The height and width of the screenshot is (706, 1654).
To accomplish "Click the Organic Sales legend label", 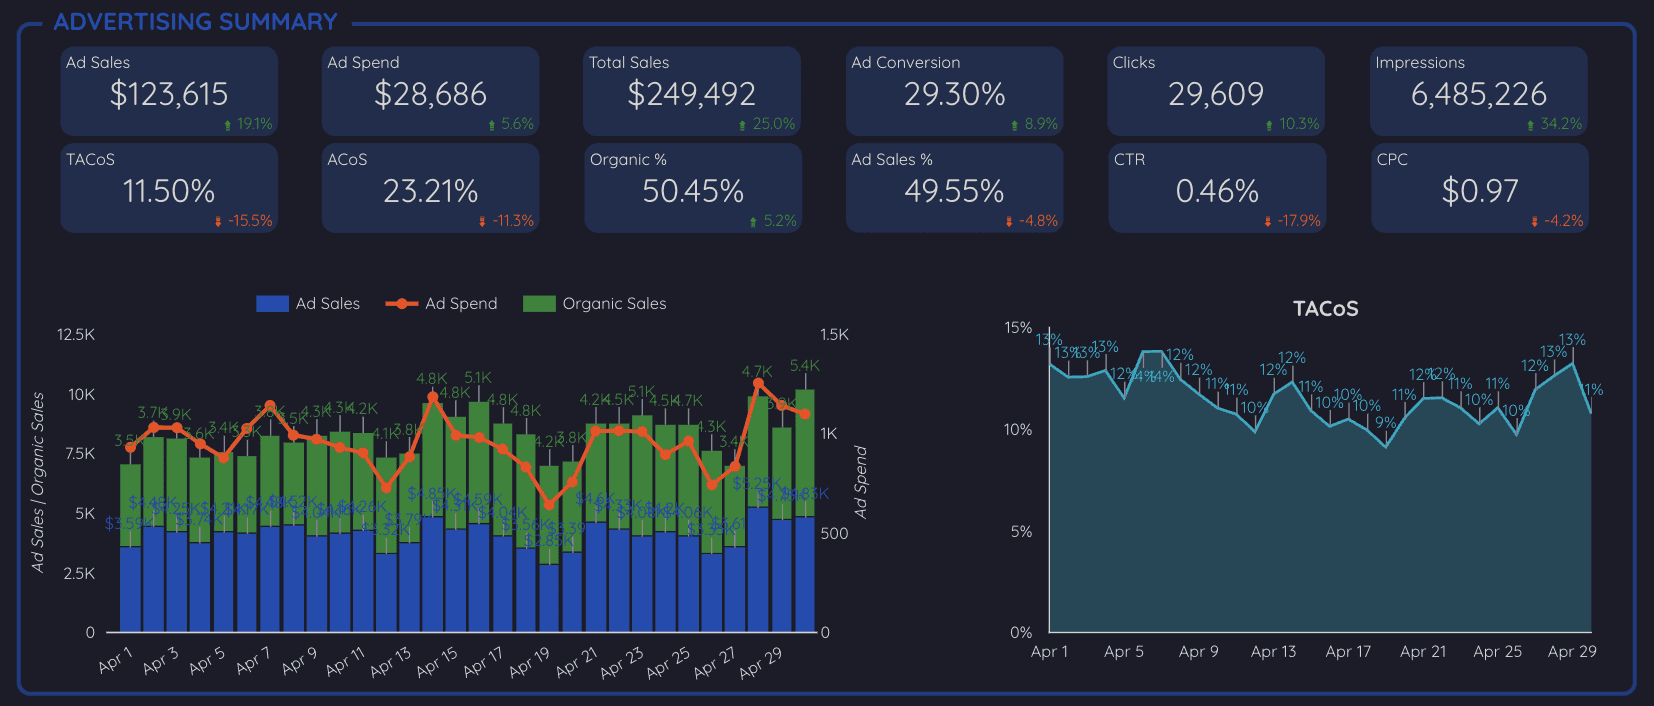I will (x=614, y=304).
